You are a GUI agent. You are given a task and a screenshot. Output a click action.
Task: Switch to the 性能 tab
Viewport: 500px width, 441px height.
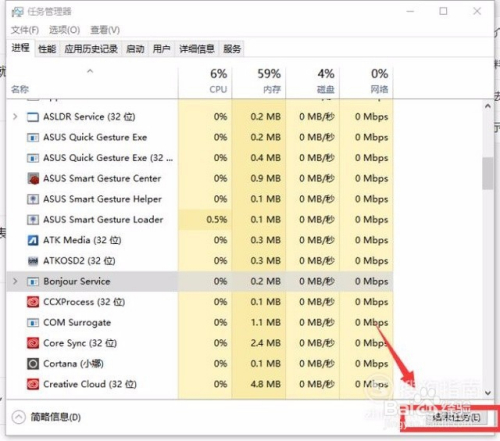(x=47, y=49)
